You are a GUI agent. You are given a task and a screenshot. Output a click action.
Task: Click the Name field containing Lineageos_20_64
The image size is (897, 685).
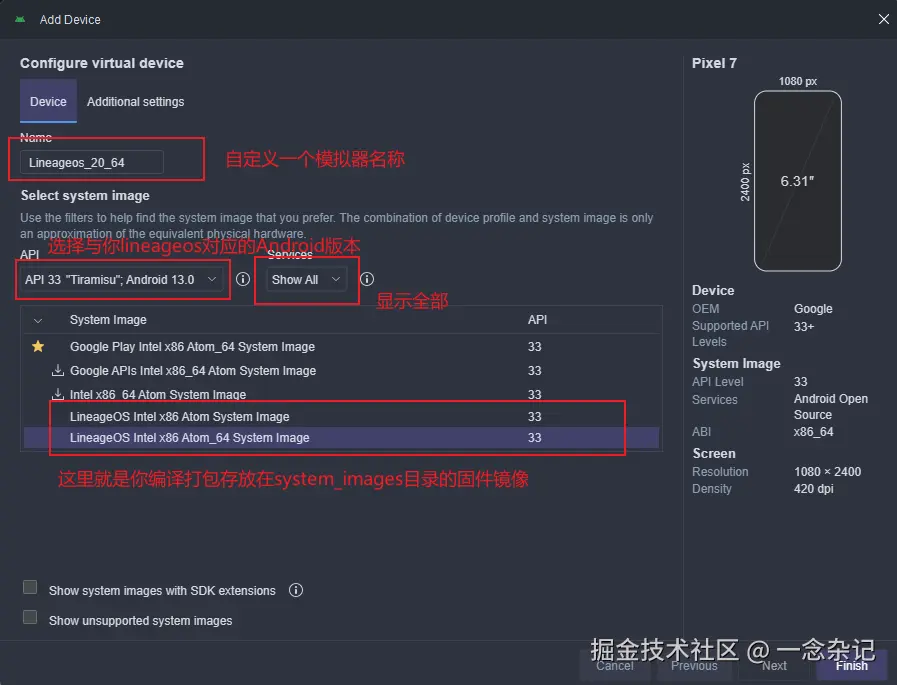(92, 163)
